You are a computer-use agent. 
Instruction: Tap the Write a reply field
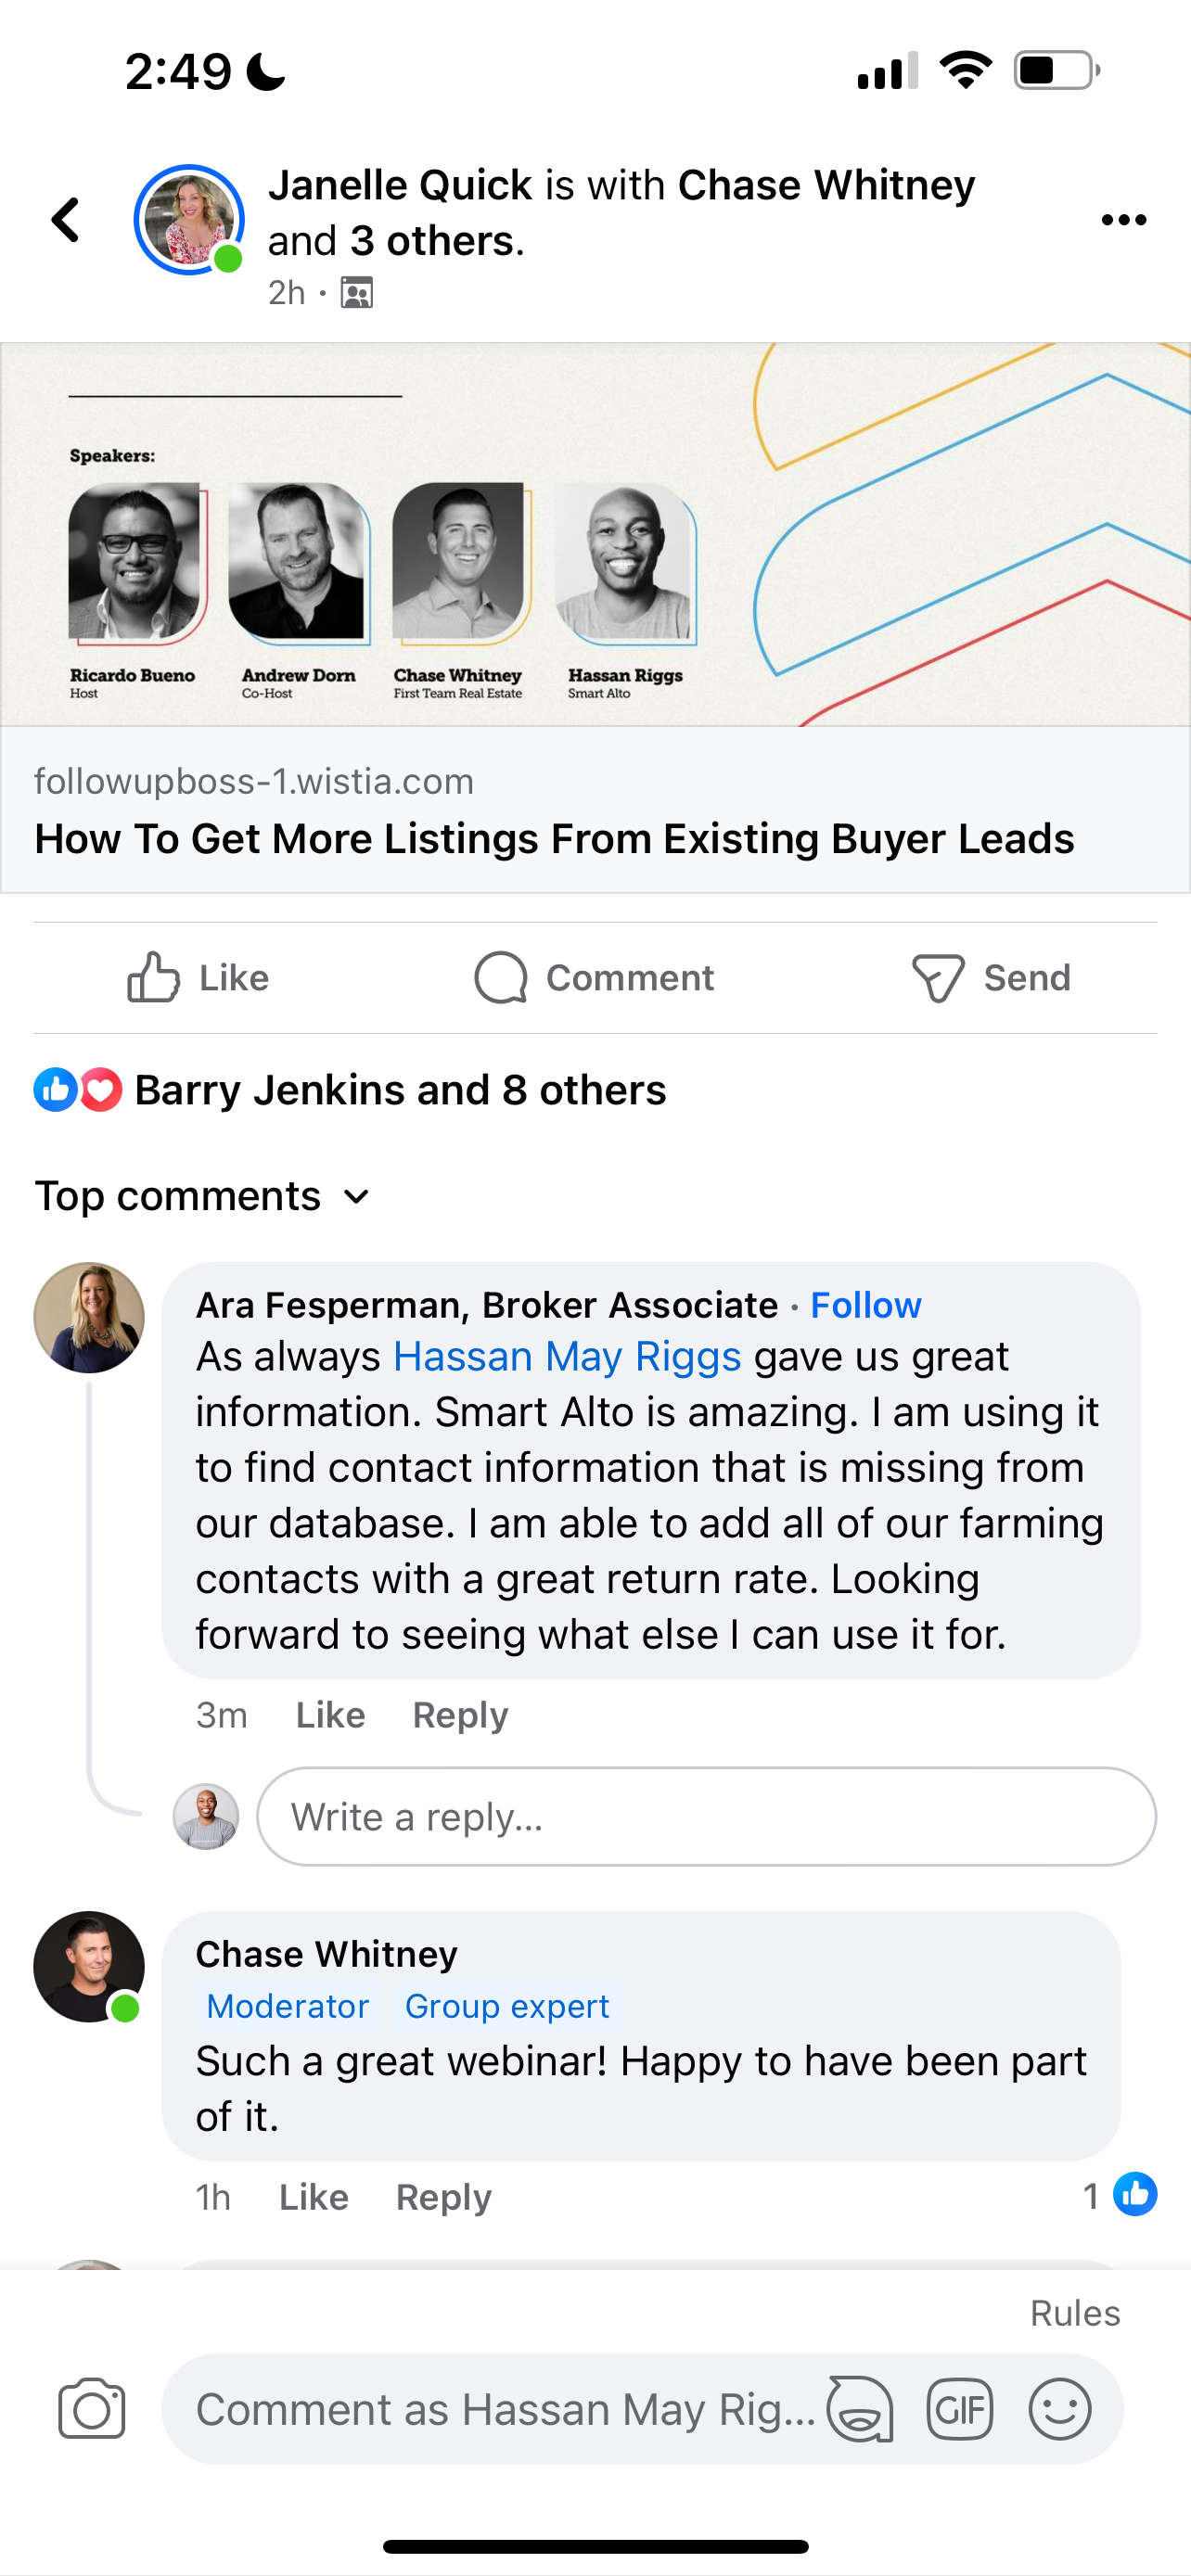pos(706,1816)
